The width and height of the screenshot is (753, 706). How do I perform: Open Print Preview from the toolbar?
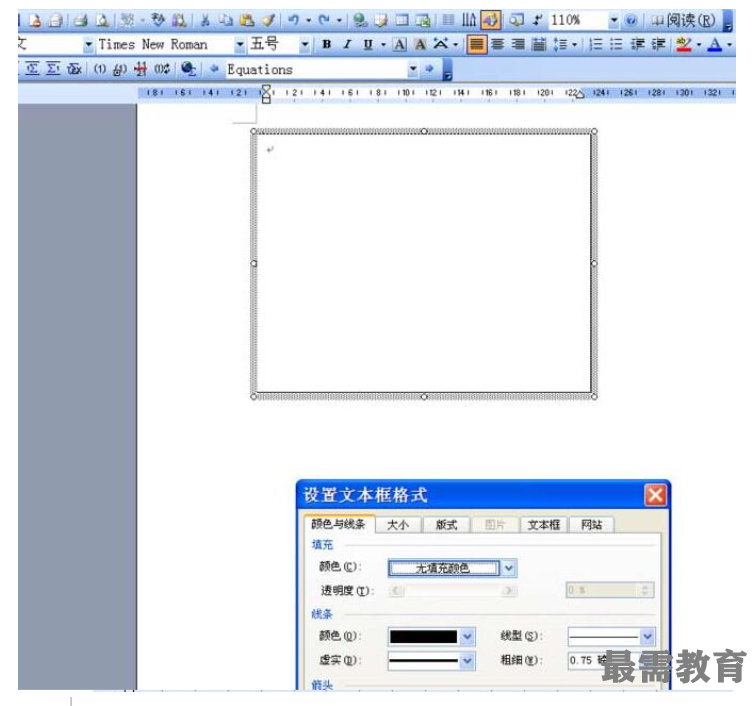pyautogui.click(x=102, y=20)
